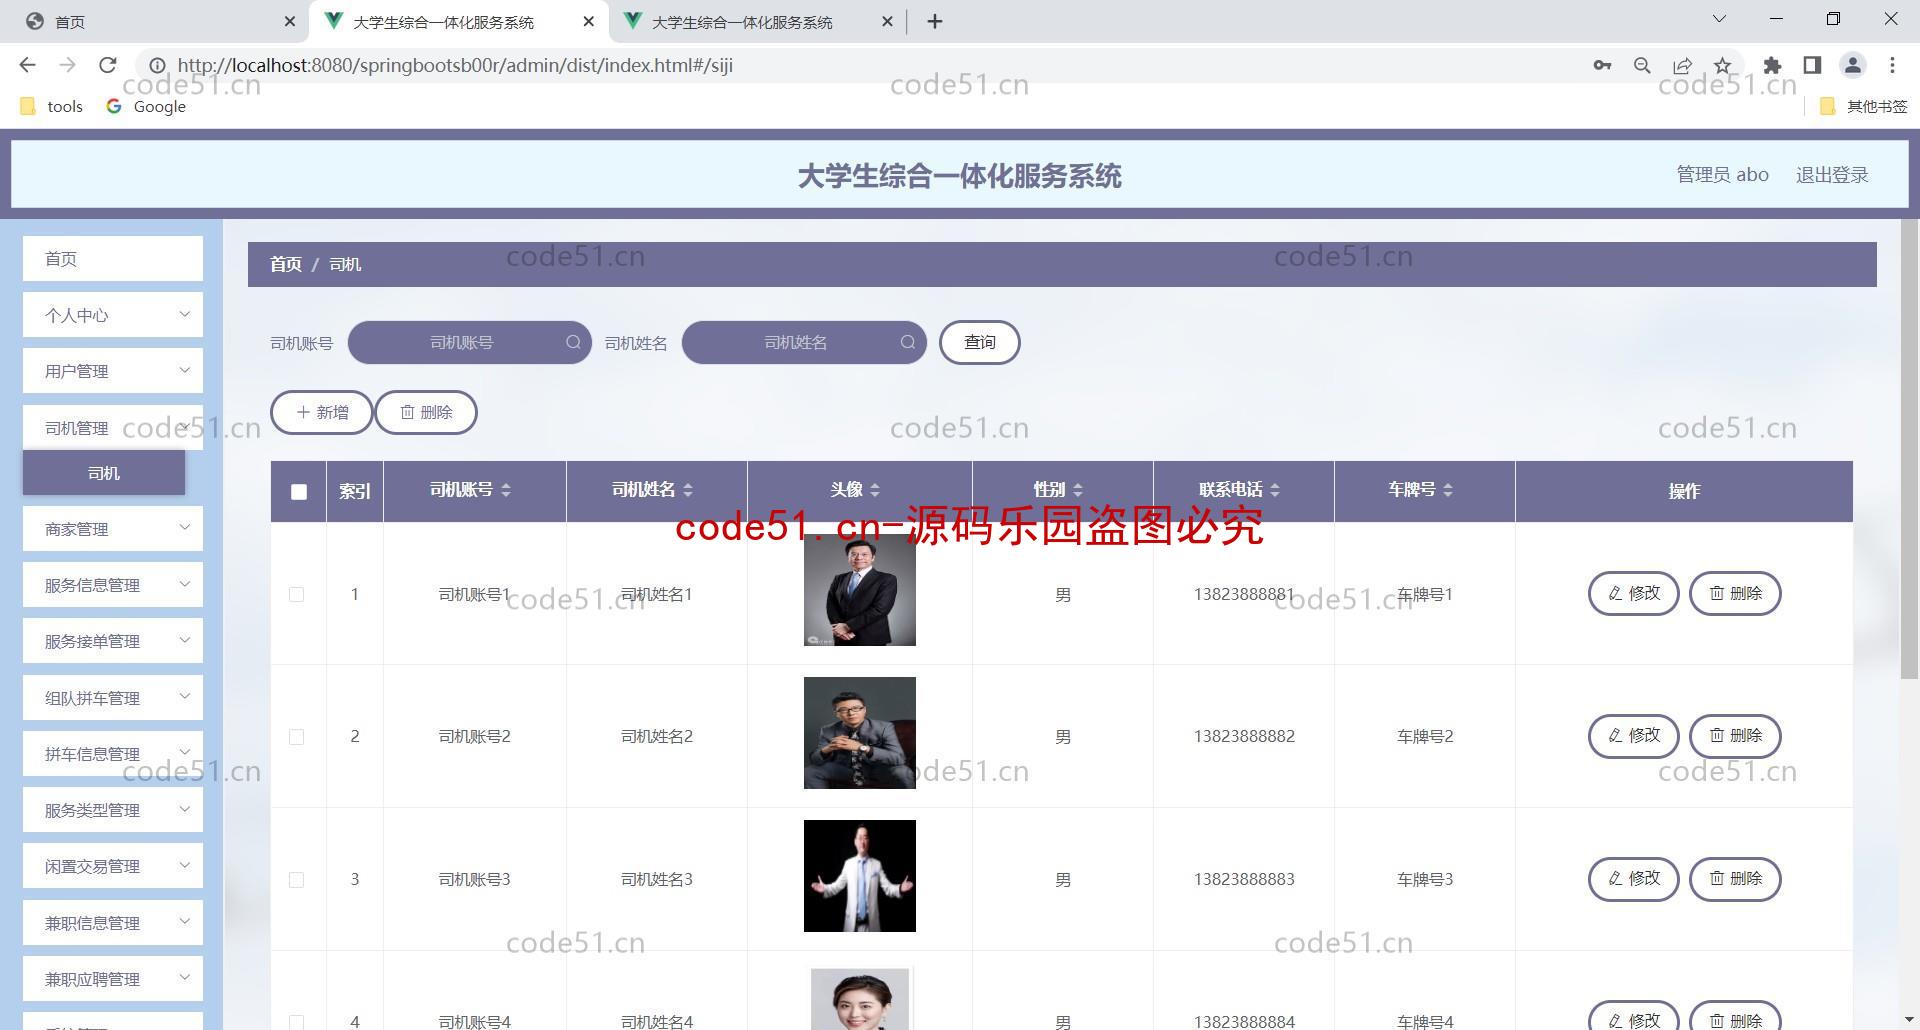Check the row checkbox for 司机账号3
The width and height of the screenshot is (1920, 1030).
pyautogui.click(x=296, y=880)
